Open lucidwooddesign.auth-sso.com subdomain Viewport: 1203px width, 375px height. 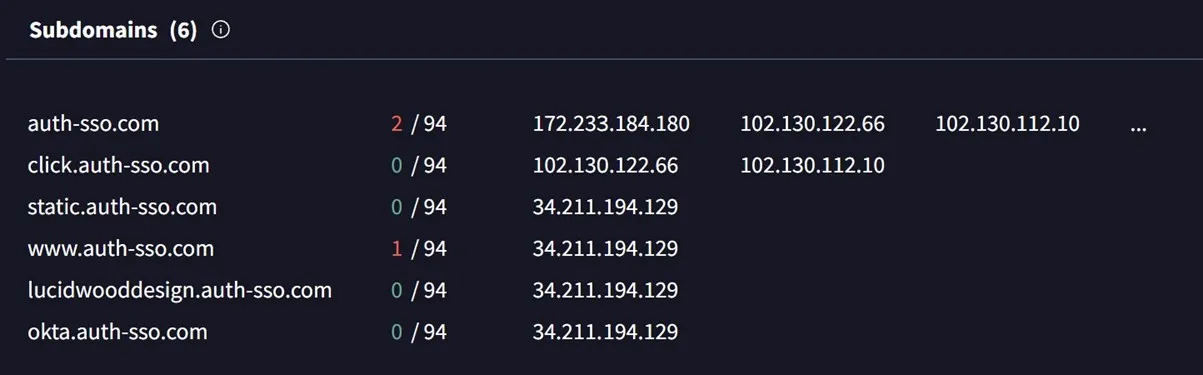coord(180,290)
